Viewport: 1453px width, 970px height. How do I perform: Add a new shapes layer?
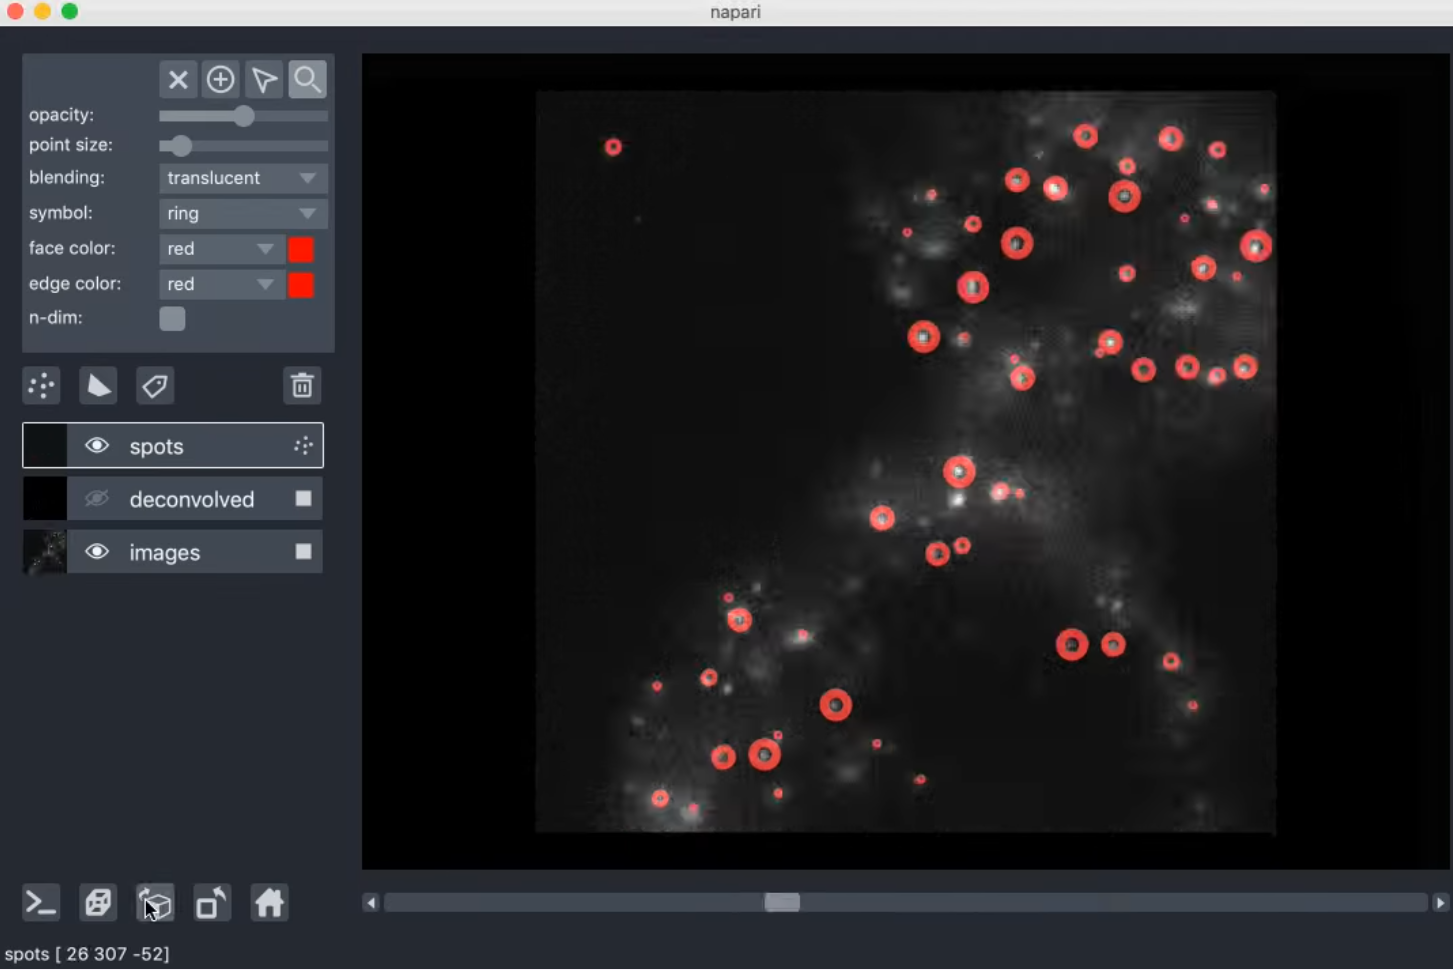coord(98,385)
